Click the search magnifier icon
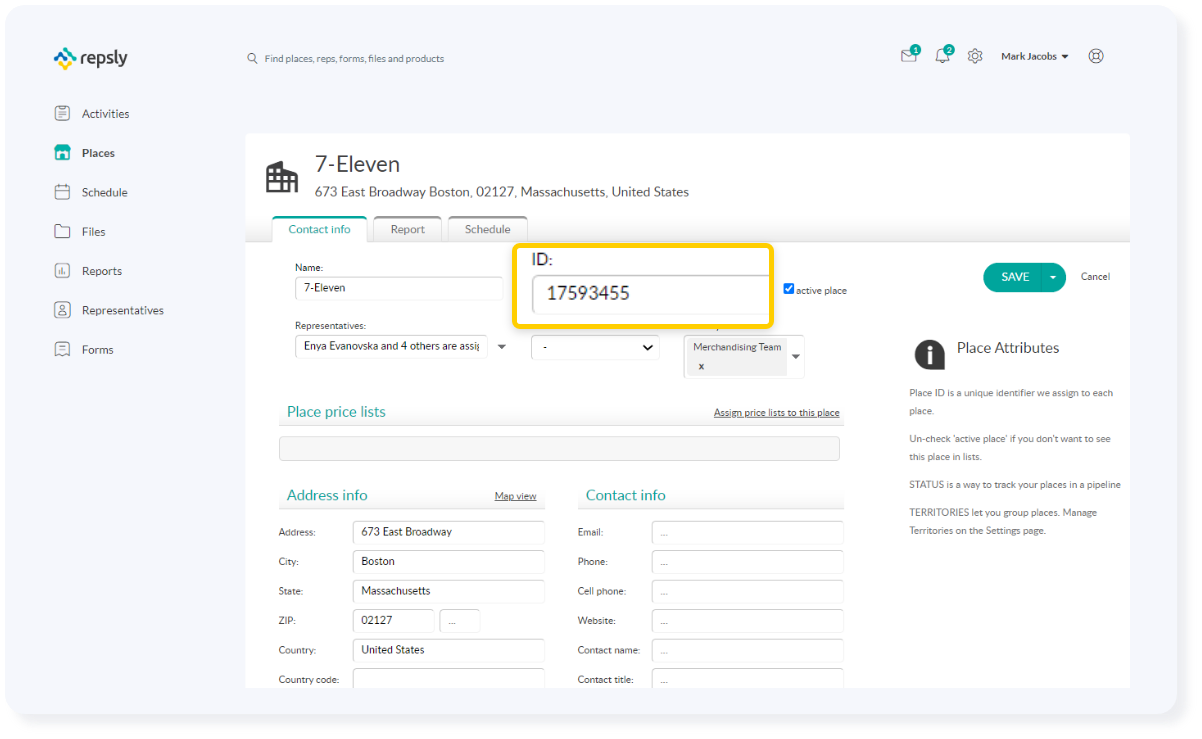Viewport: 1202px width, 739px height. coord(252,58)
